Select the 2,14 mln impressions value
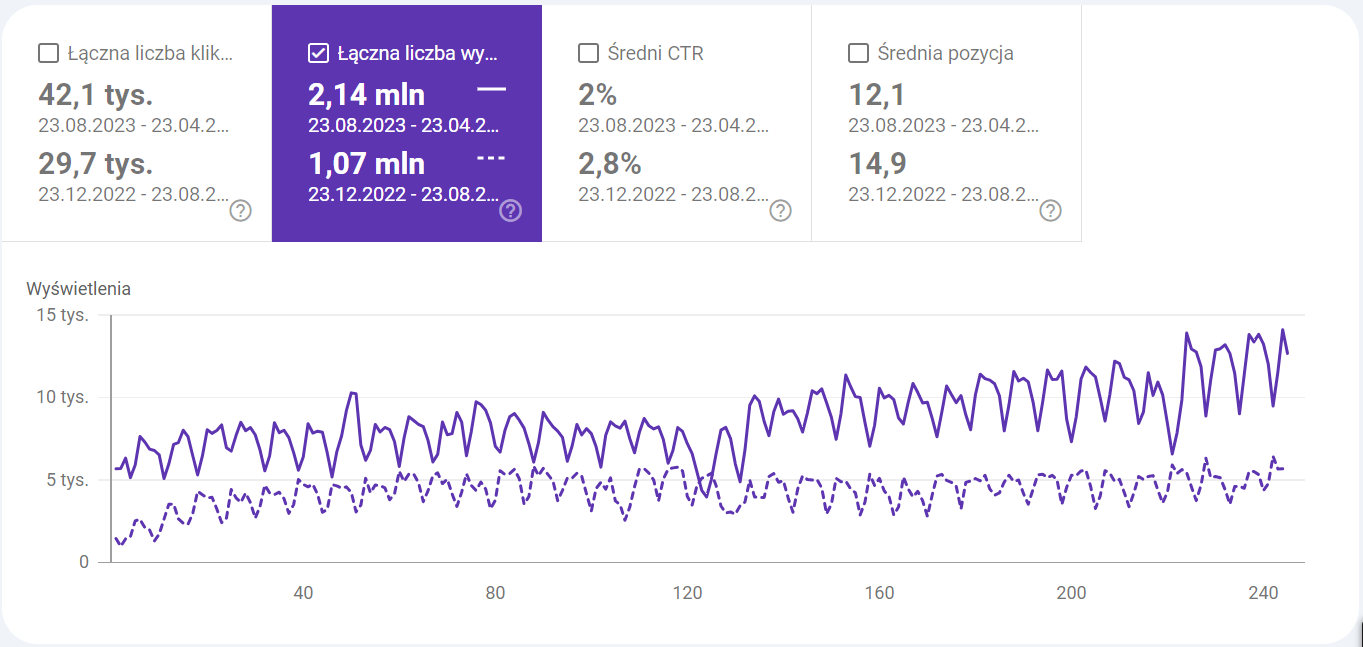The image size is (1363, 647). [366, 95]
